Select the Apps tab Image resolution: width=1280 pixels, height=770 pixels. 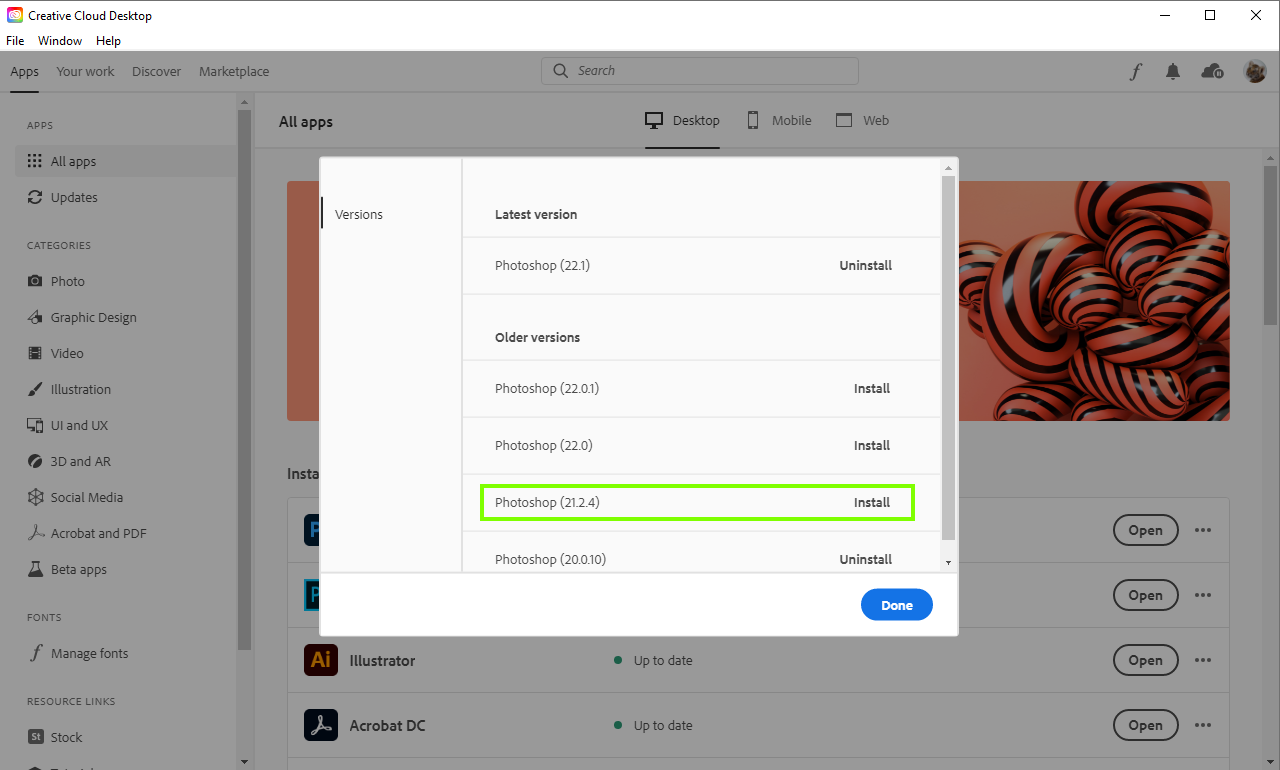tap(25, 71)
